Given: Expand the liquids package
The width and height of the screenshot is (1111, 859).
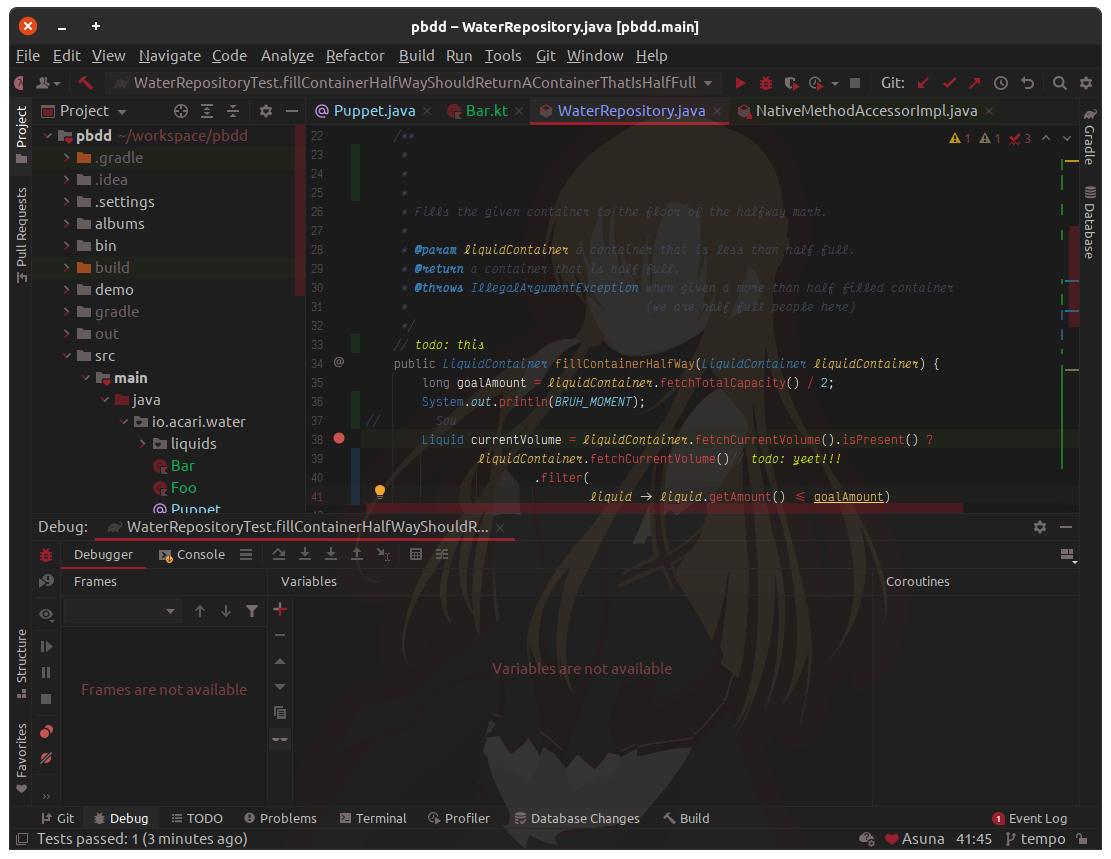Looking at the screenshot, I should (142, 444).
